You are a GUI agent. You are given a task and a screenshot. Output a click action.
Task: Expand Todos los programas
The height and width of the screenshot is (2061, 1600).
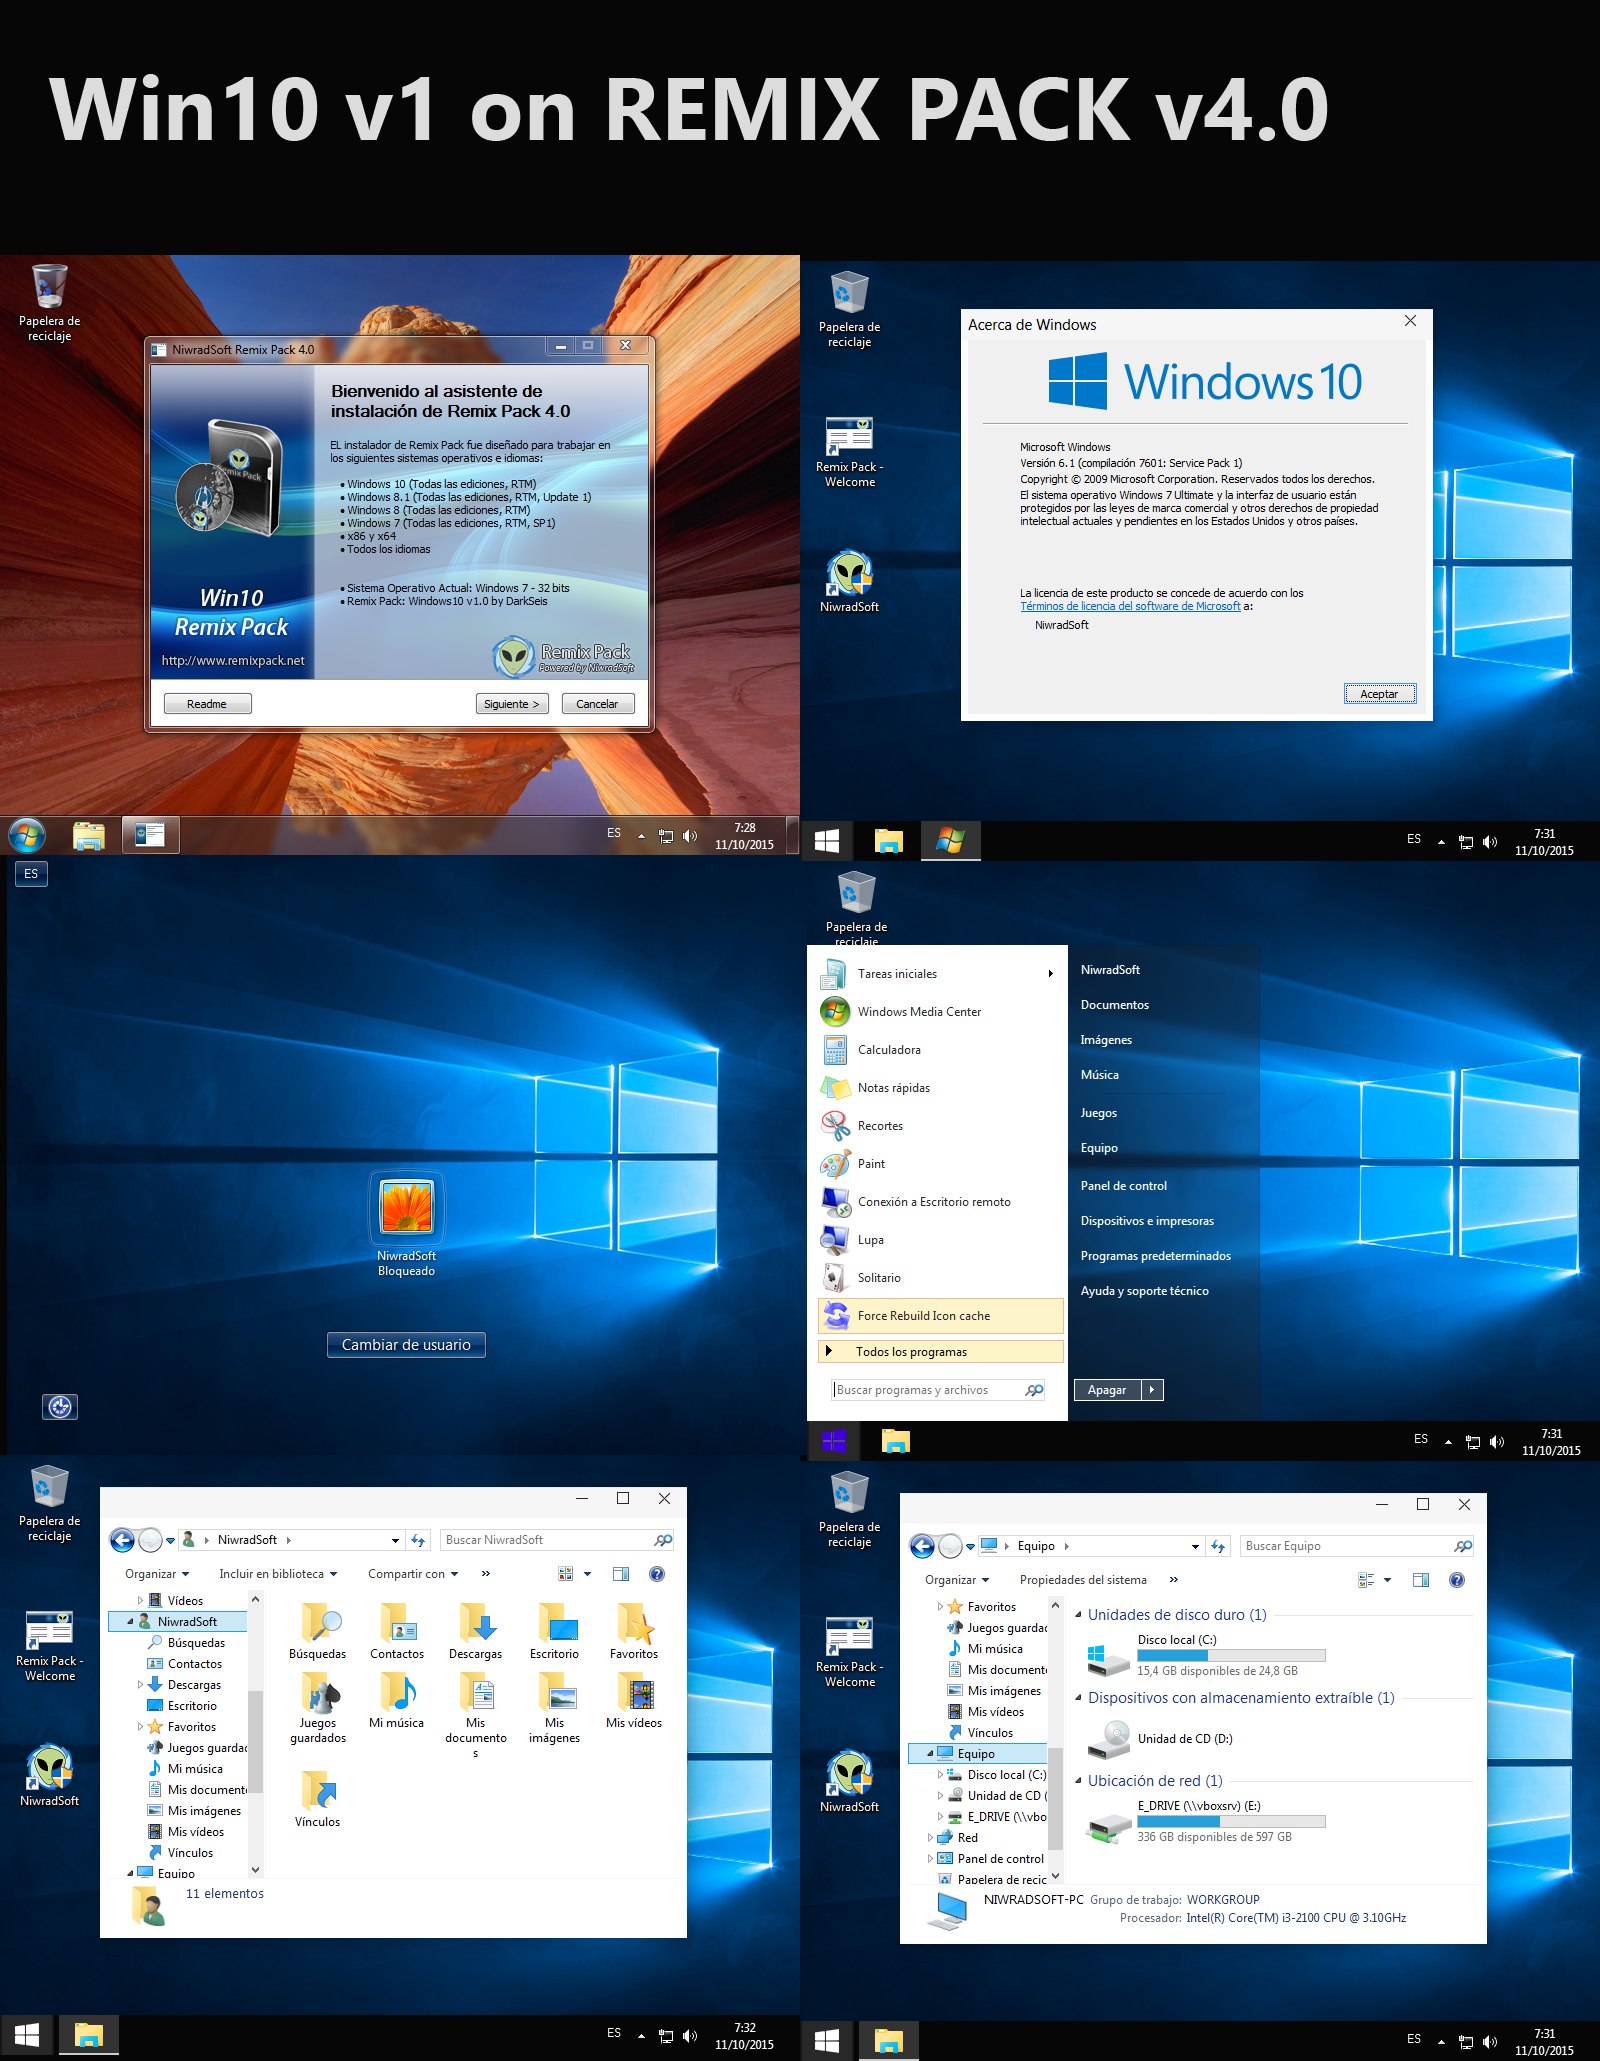(911, 1351)
